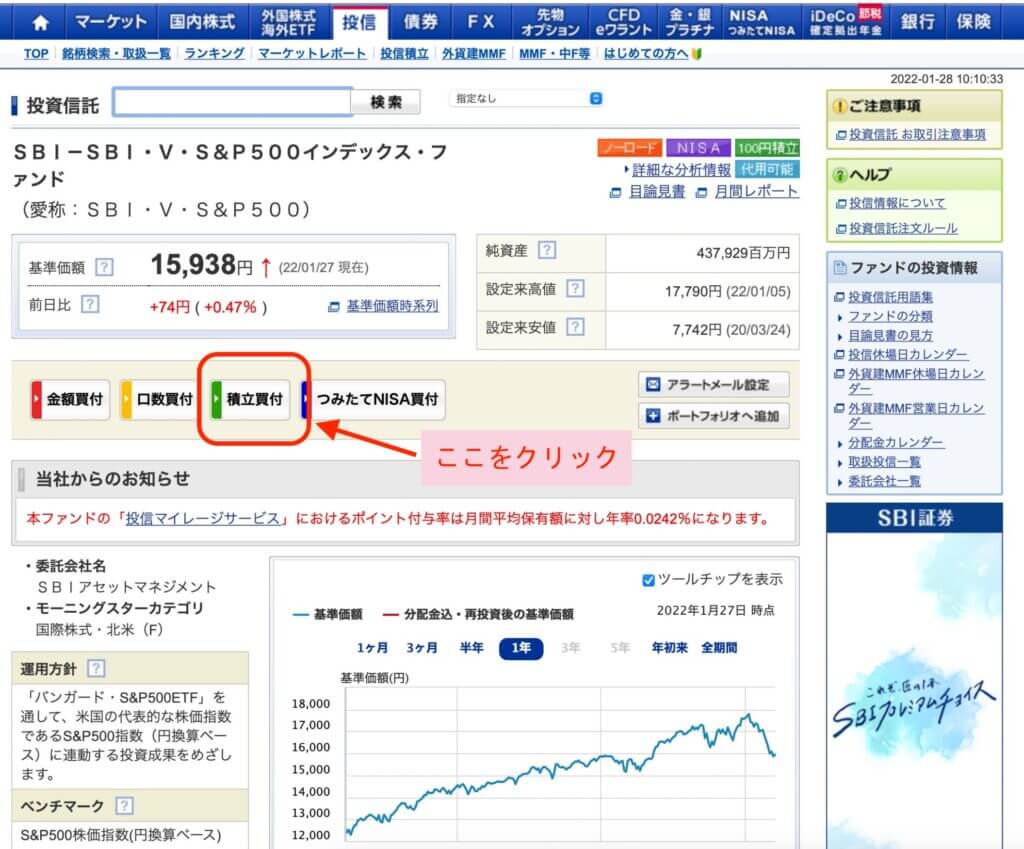
Task: Click the つみたてNISA買付 button
Action: [x=373, y=399]
